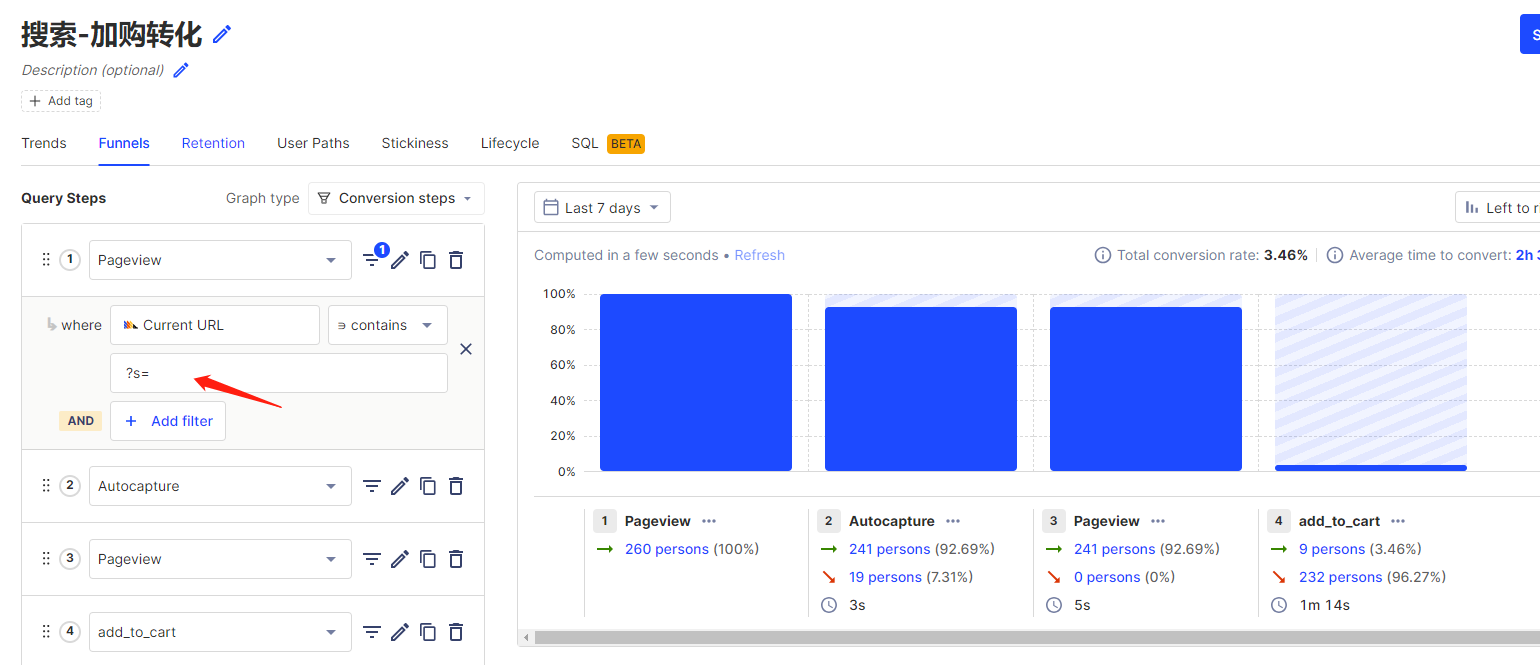The height and width of the screenshot is (665, 1540).
Task: Change the contains operator dropdown
Action: [x=388, y=325]
